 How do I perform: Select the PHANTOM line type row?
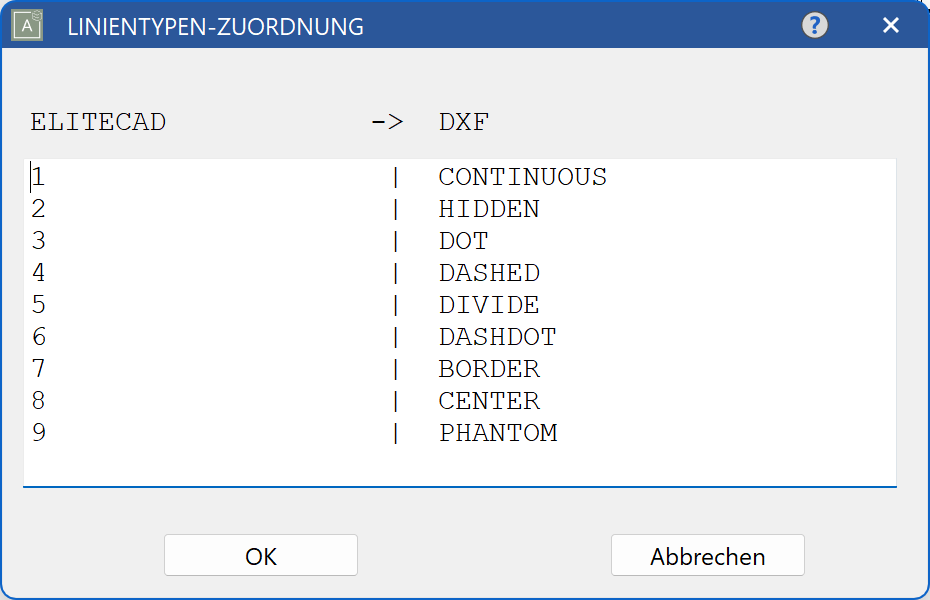pos(497,433)
